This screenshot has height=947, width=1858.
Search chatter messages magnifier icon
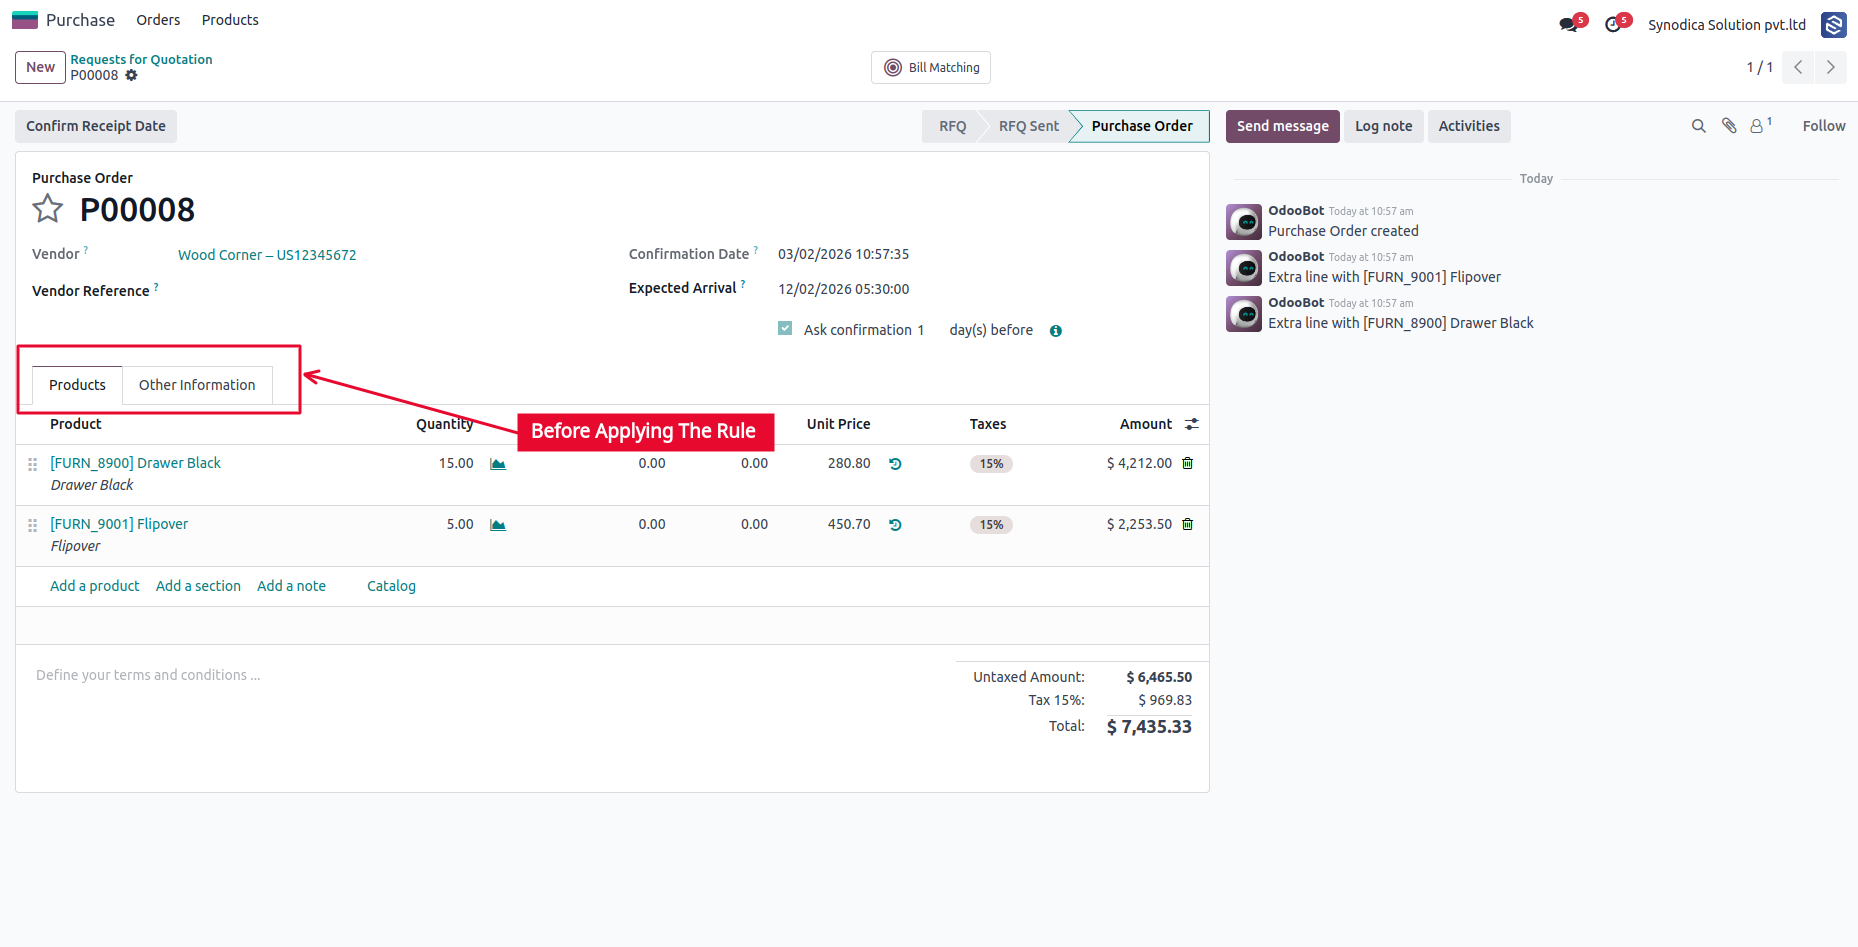click(1698, 126)
